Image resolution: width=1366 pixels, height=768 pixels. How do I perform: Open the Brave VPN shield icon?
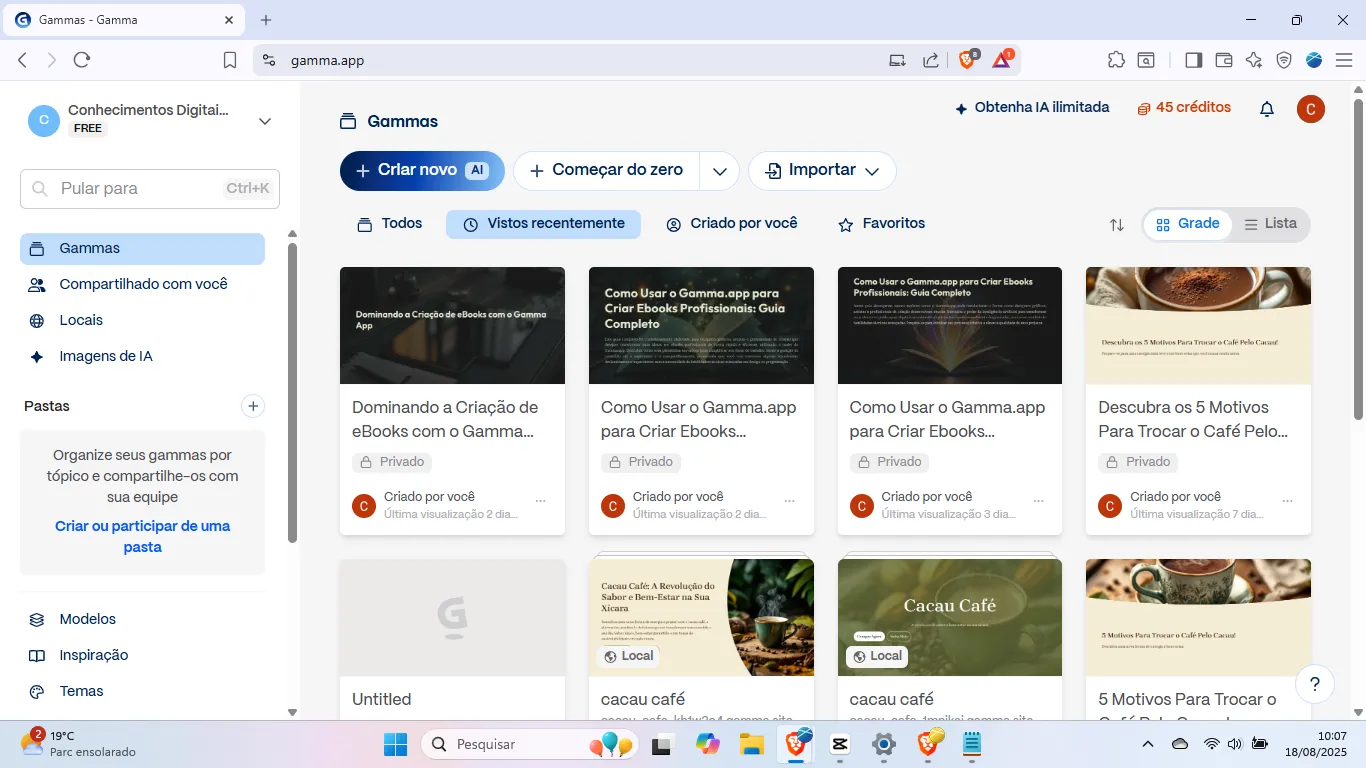[1284, 60]
